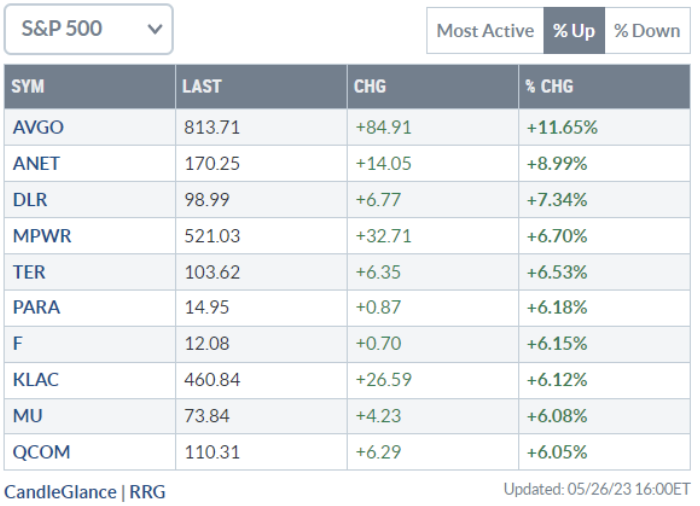This screenshot has width=700, height=506.
Task: Click the SYM column header
Action: (x=28, y=87)
